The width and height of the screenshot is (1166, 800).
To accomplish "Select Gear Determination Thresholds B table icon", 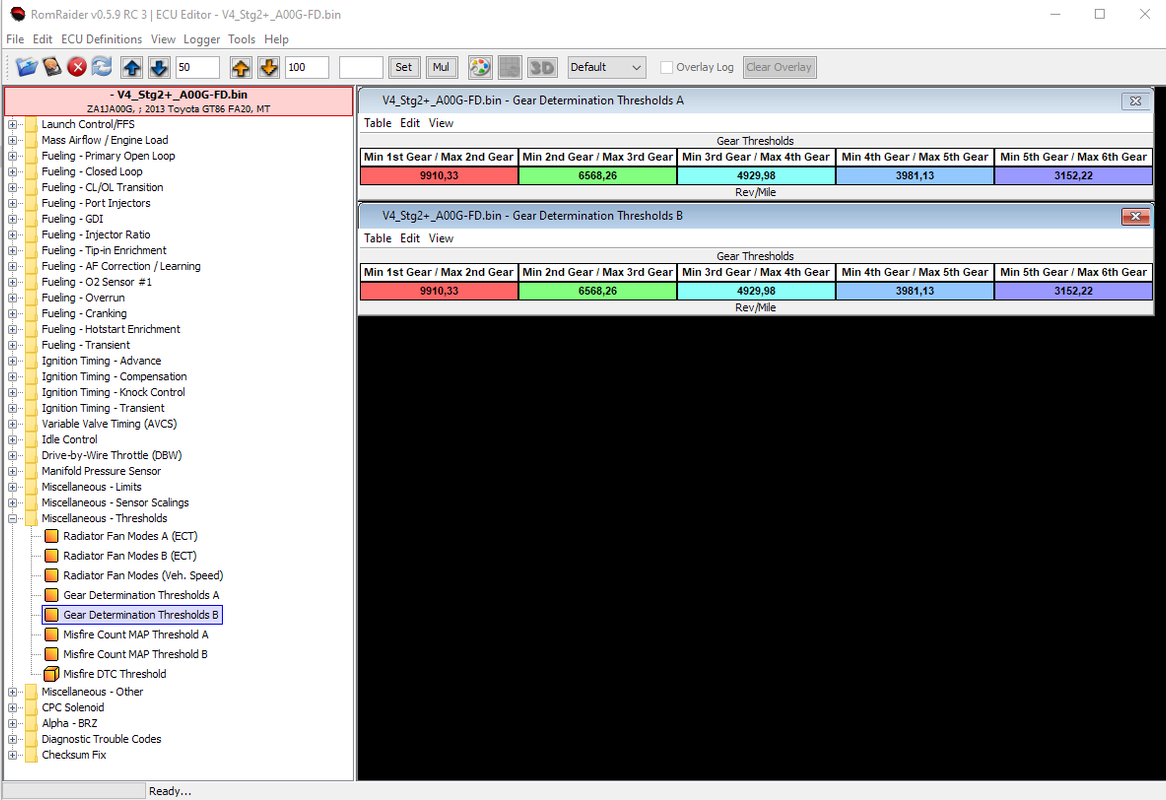I will pyautogui.click(x=51, y=615).
